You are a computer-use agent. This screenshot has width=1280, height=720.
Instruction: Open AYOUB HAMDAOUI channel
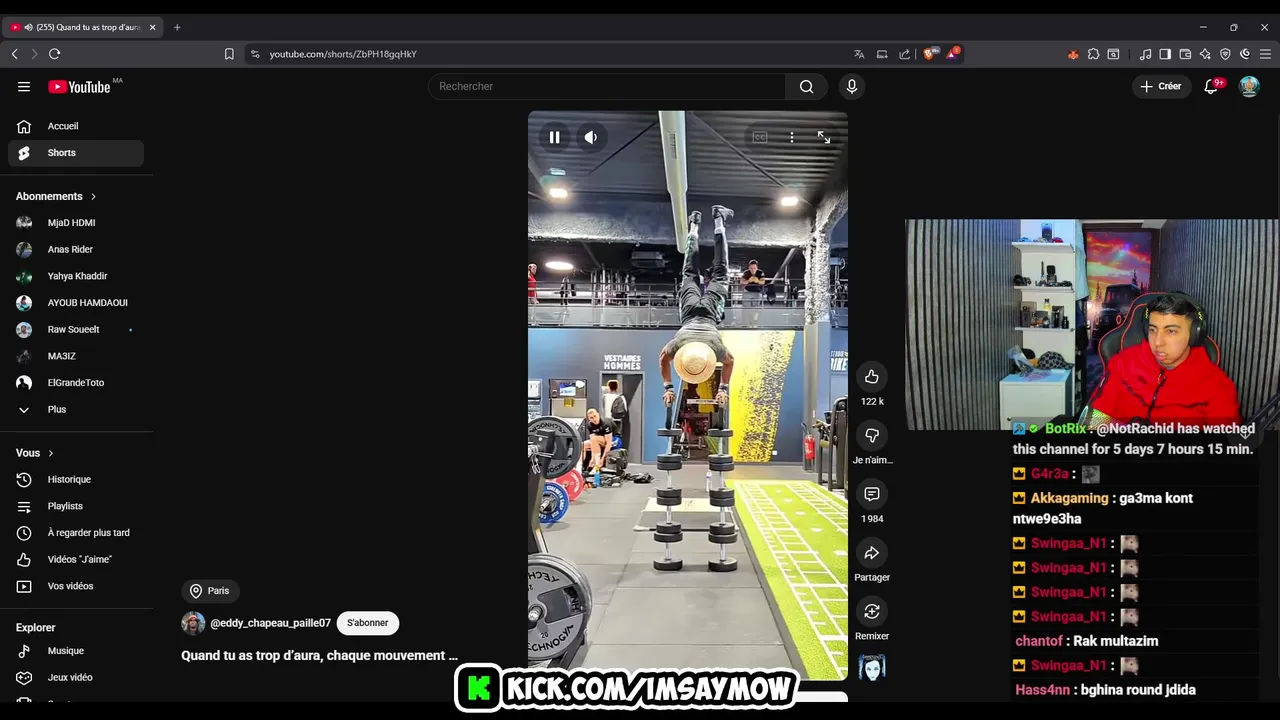click(x=76, y=303)
